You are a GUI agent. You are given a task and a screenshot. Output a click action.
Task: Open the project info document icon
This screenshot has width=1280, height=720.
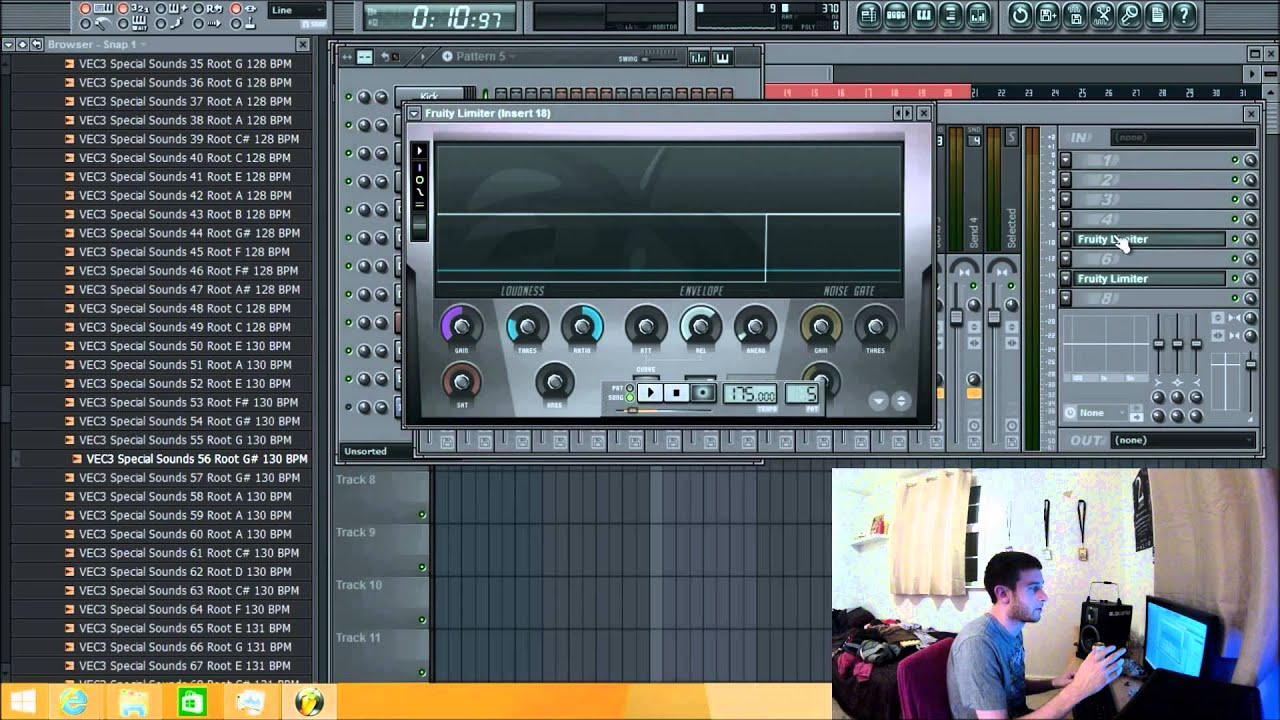pyautogui.click(x=1157, y=15)
